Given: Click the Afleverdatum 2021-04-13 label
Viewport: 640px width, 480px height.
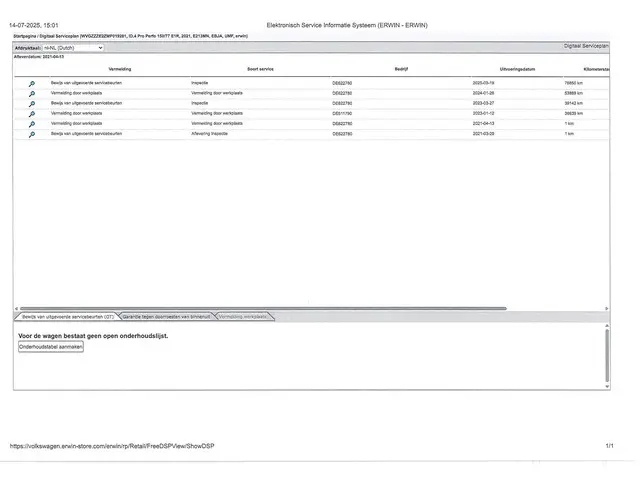Looking at the screenshot, I should [x=39, y=57].
